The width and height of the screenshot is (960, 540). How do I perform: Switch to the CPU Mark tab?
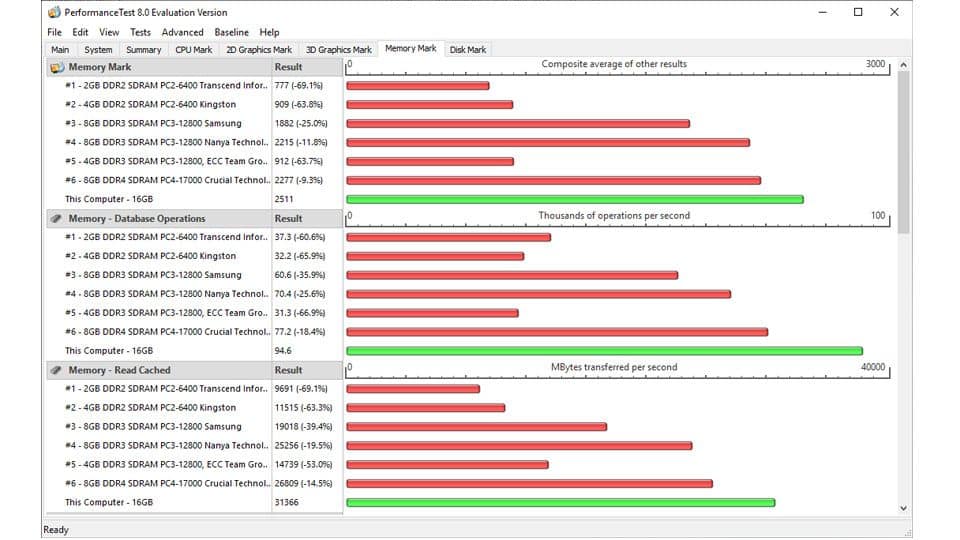point(193,49)
